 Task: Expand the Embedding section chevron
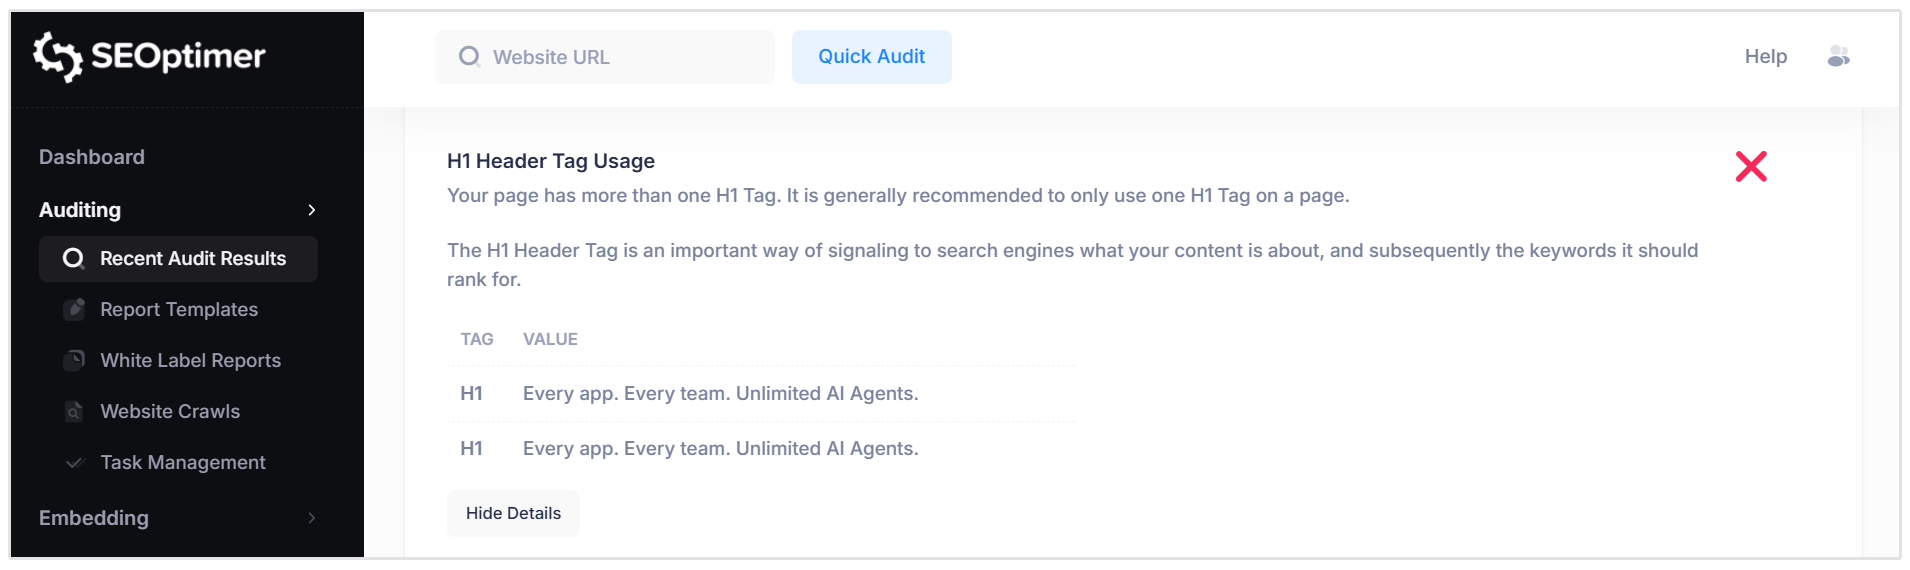[312, 518]
